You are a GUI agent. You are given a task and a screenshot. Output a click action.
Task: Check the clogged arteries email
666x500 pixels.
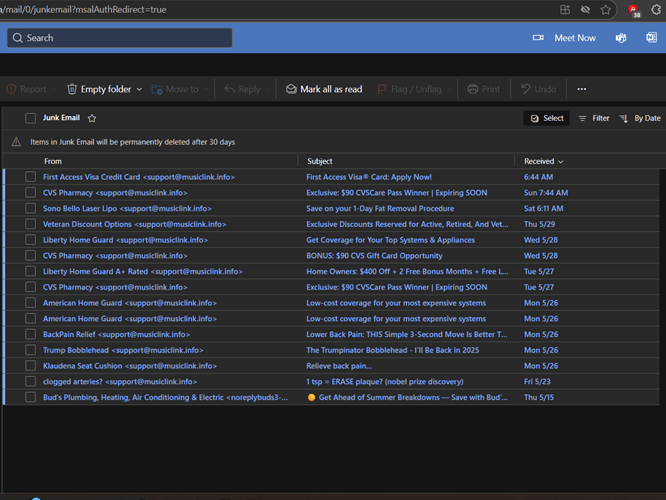coord(30,381)
